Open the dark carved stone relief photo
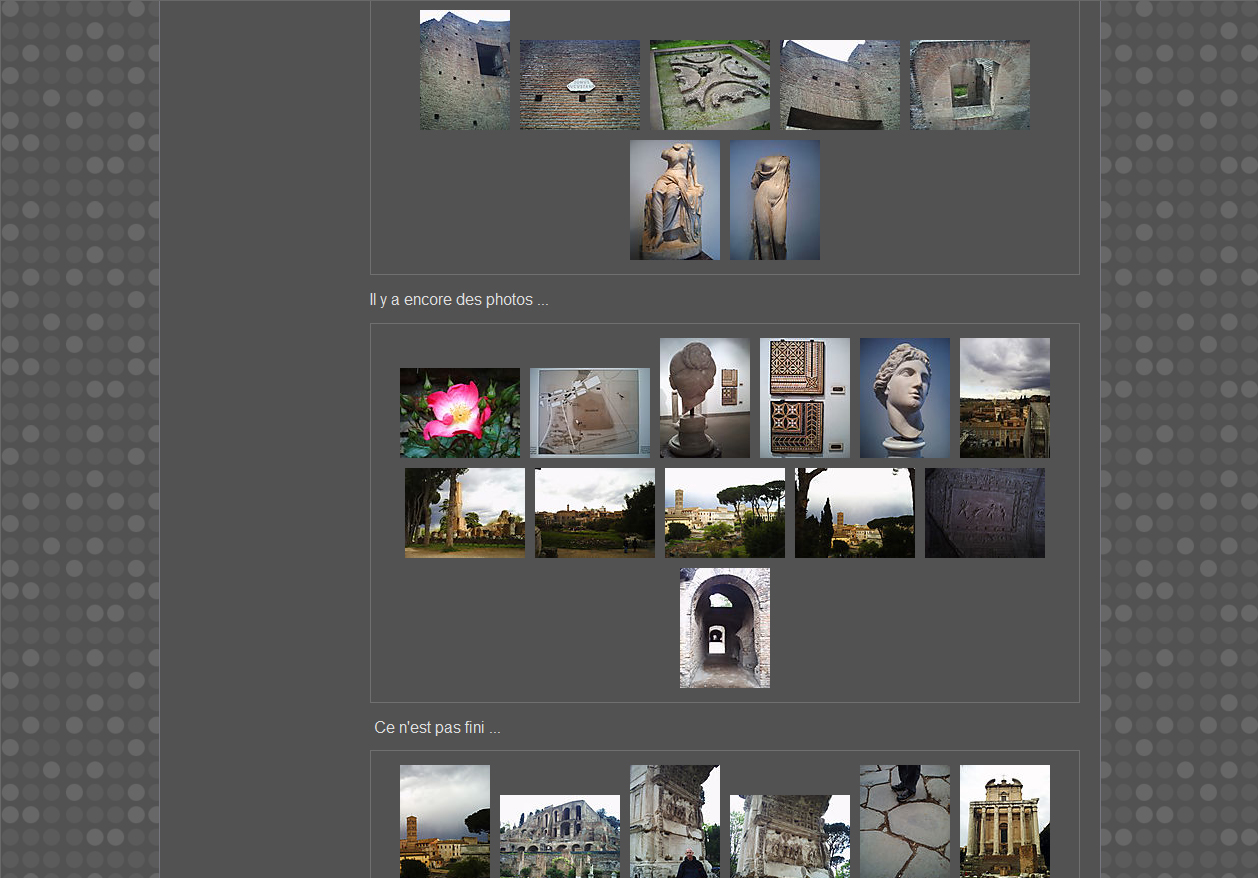1258x878 pixels. [x=984, y=513]
